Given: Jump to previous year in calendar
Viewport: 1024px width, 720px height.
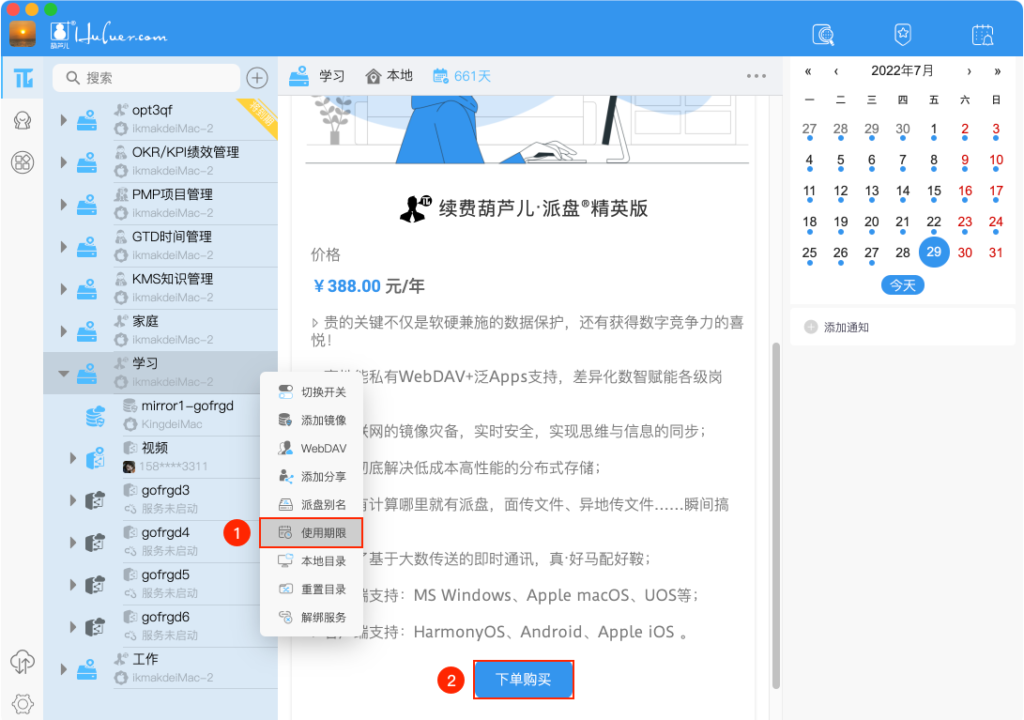Looking at the screenshot, I should click(x=808, y=71).
